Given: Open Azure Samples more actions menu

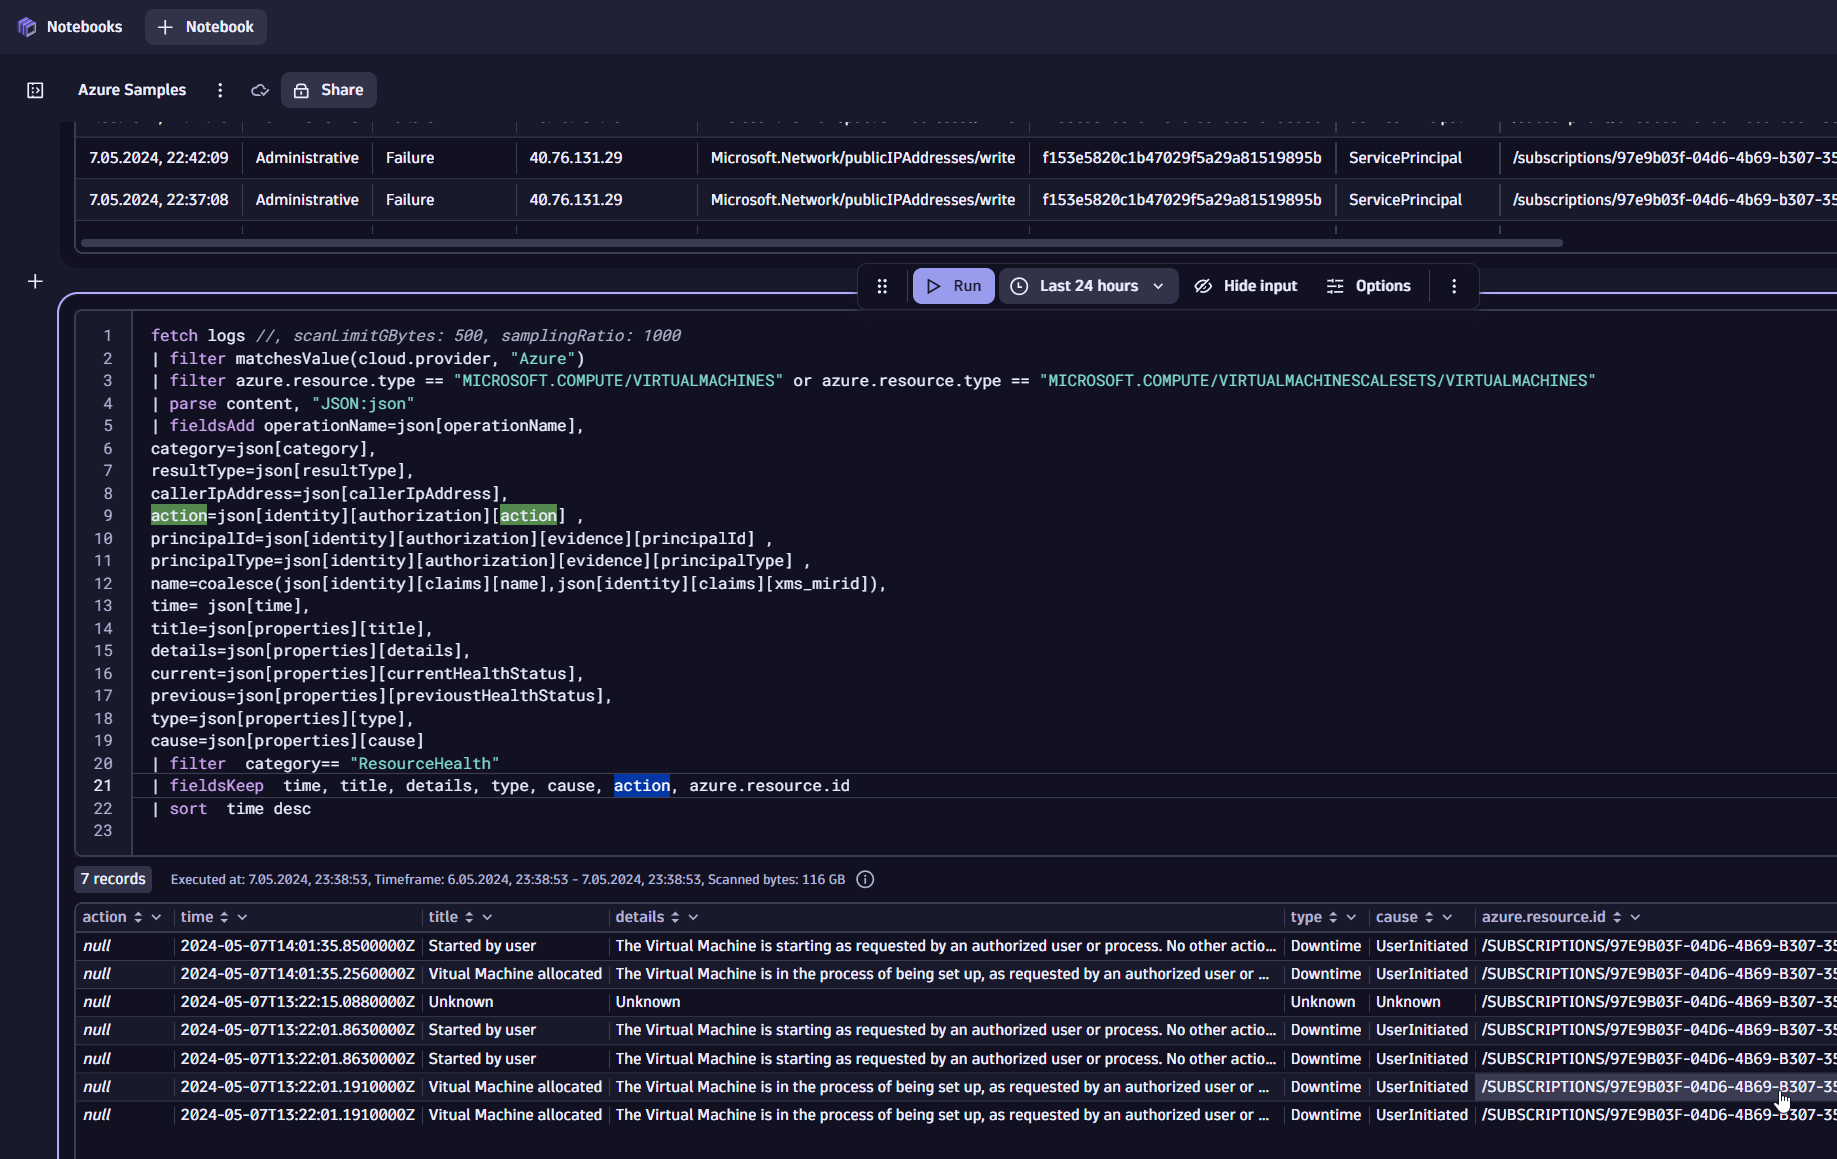Looking at the screenshot, I should click(x=220, y=90).
